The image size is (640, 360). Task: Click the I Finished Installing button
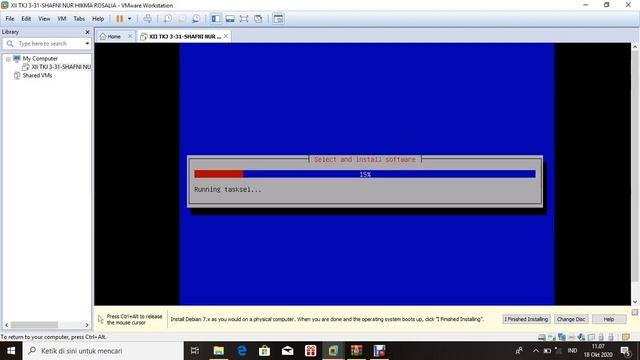click(x=526, y=319)
